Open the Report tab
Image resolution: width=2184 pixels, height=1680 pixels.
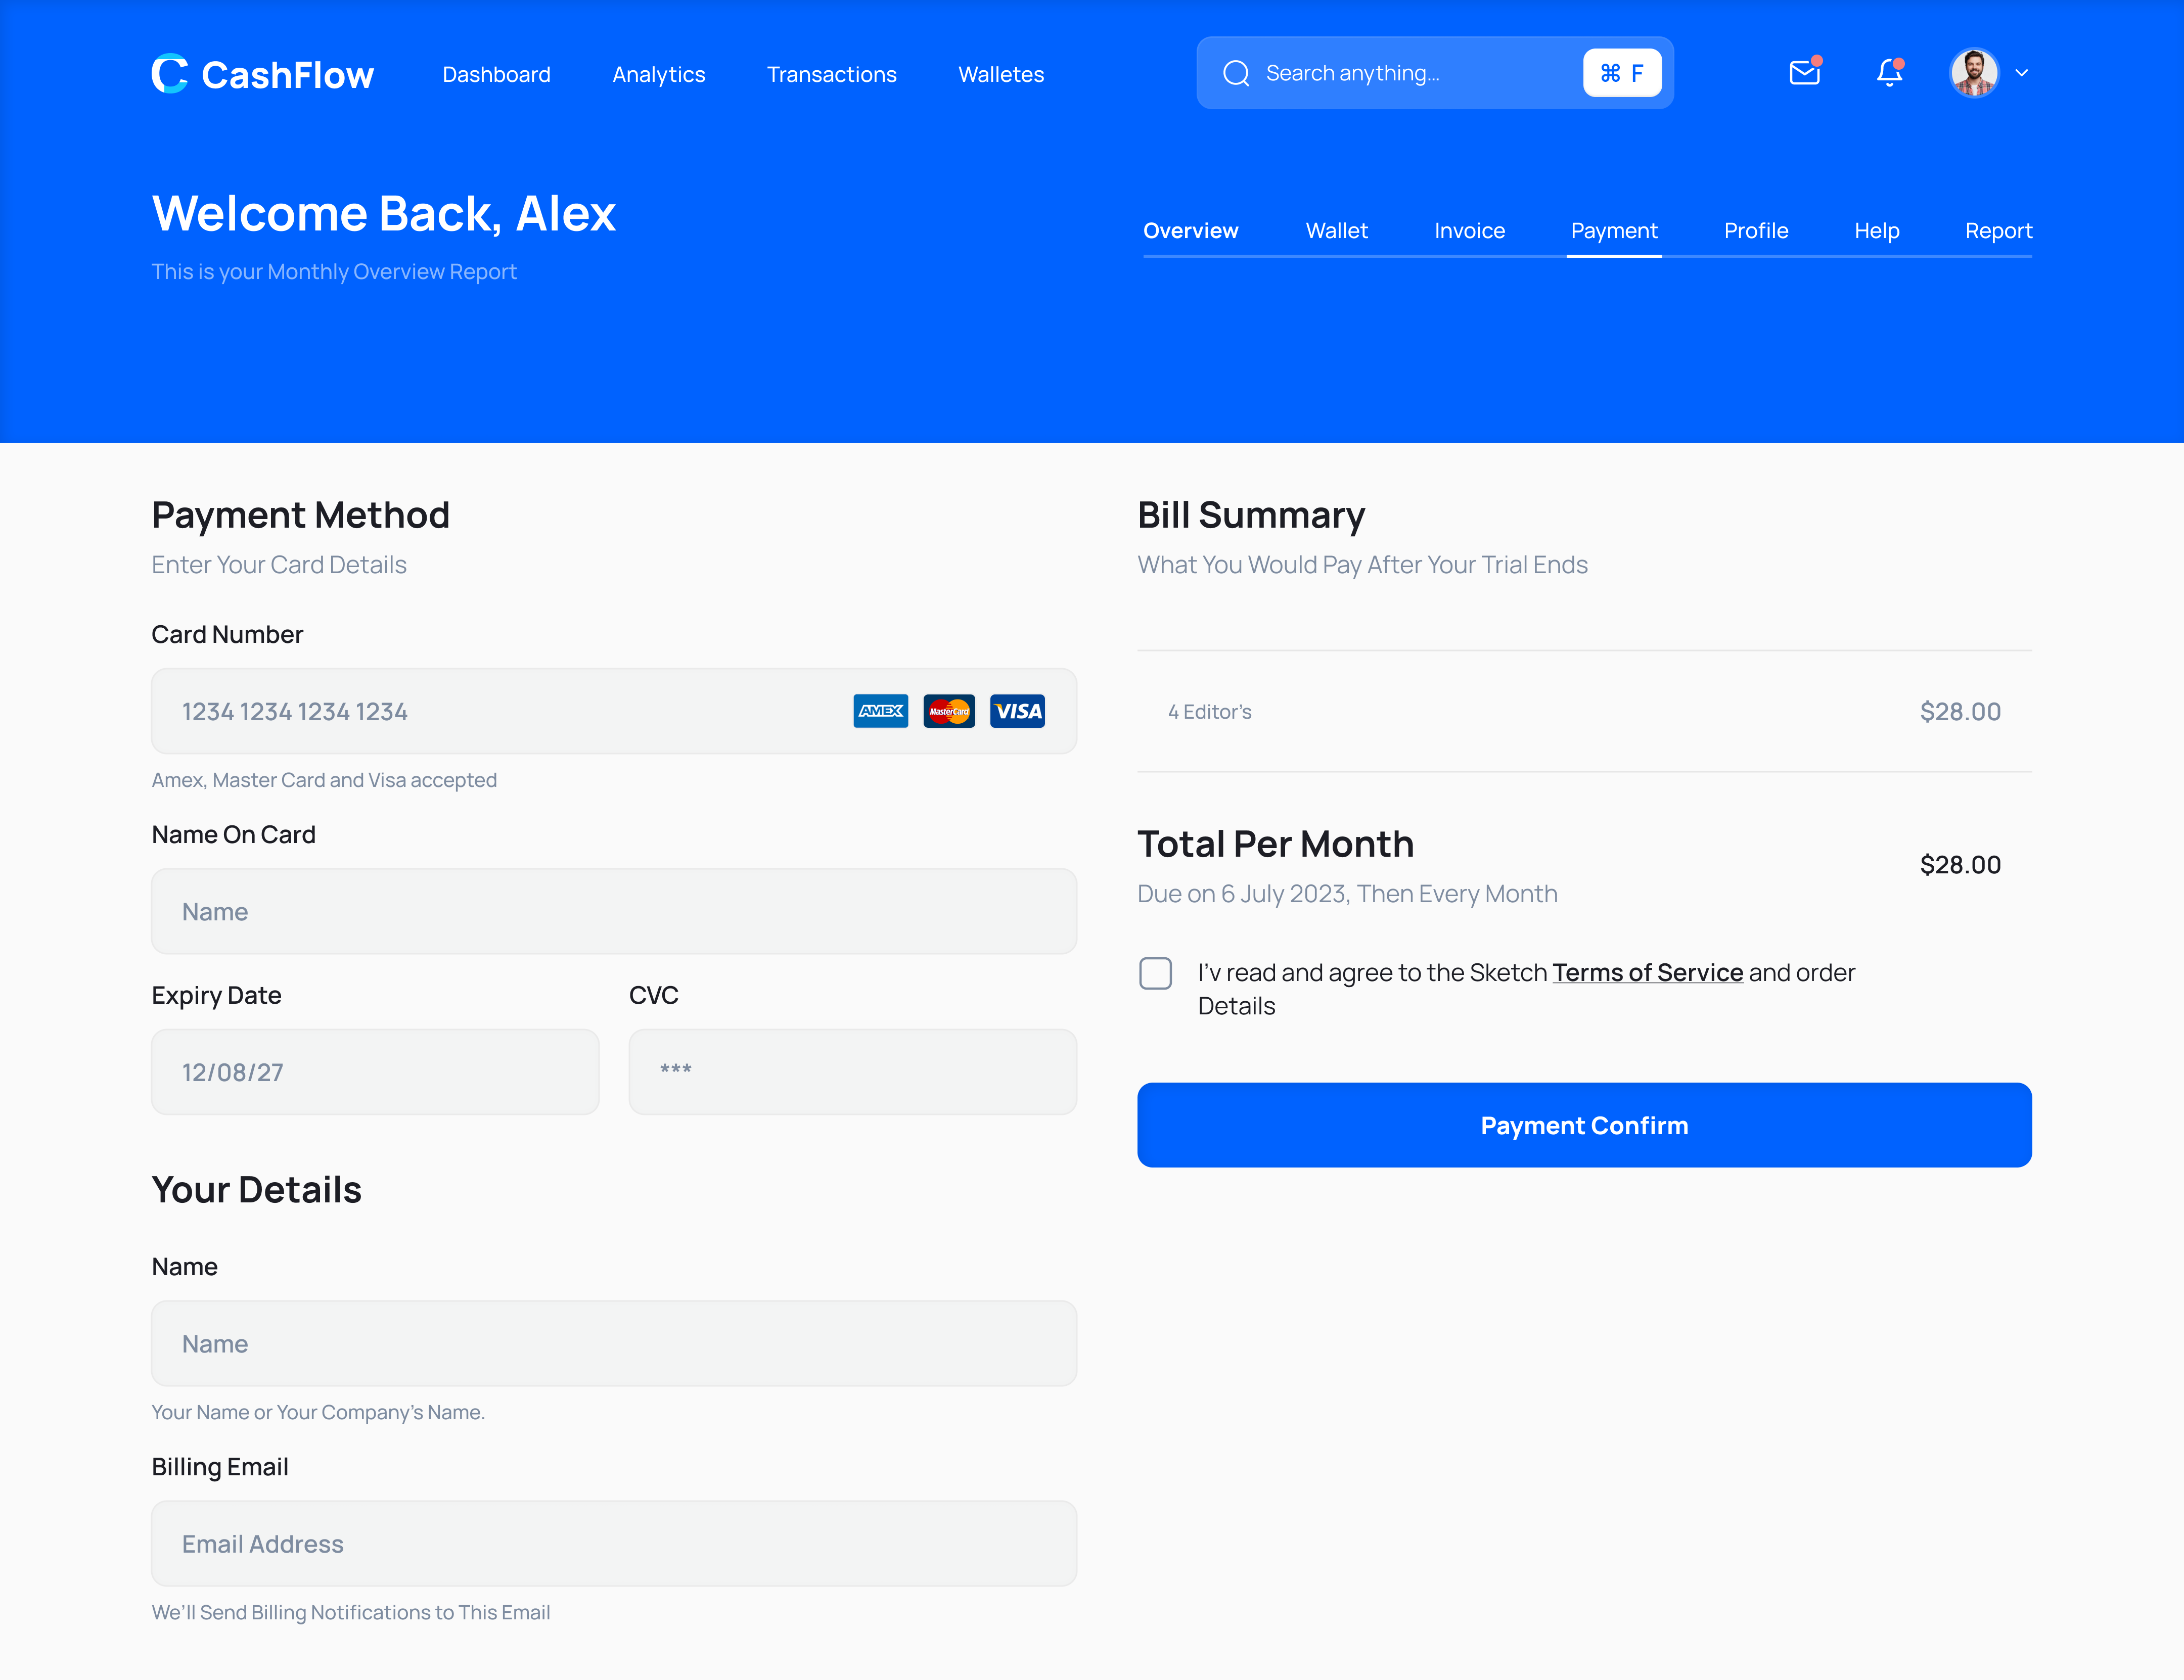click(1998, 230)
